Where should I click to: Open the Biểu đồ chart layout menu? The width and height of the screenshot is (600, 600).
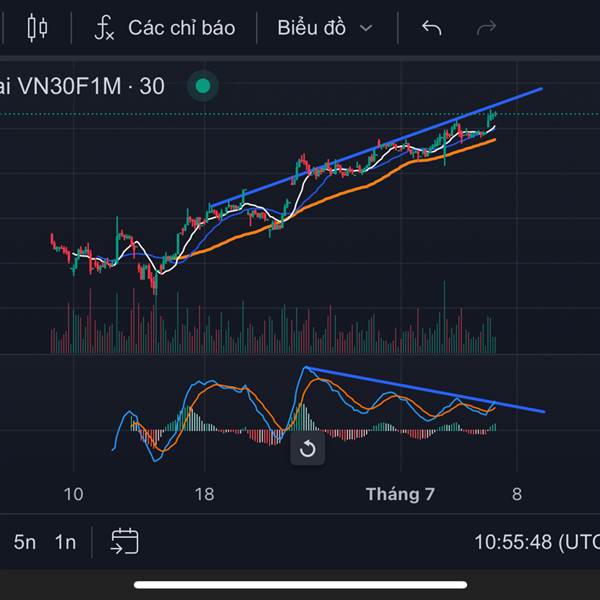(311, 28)
